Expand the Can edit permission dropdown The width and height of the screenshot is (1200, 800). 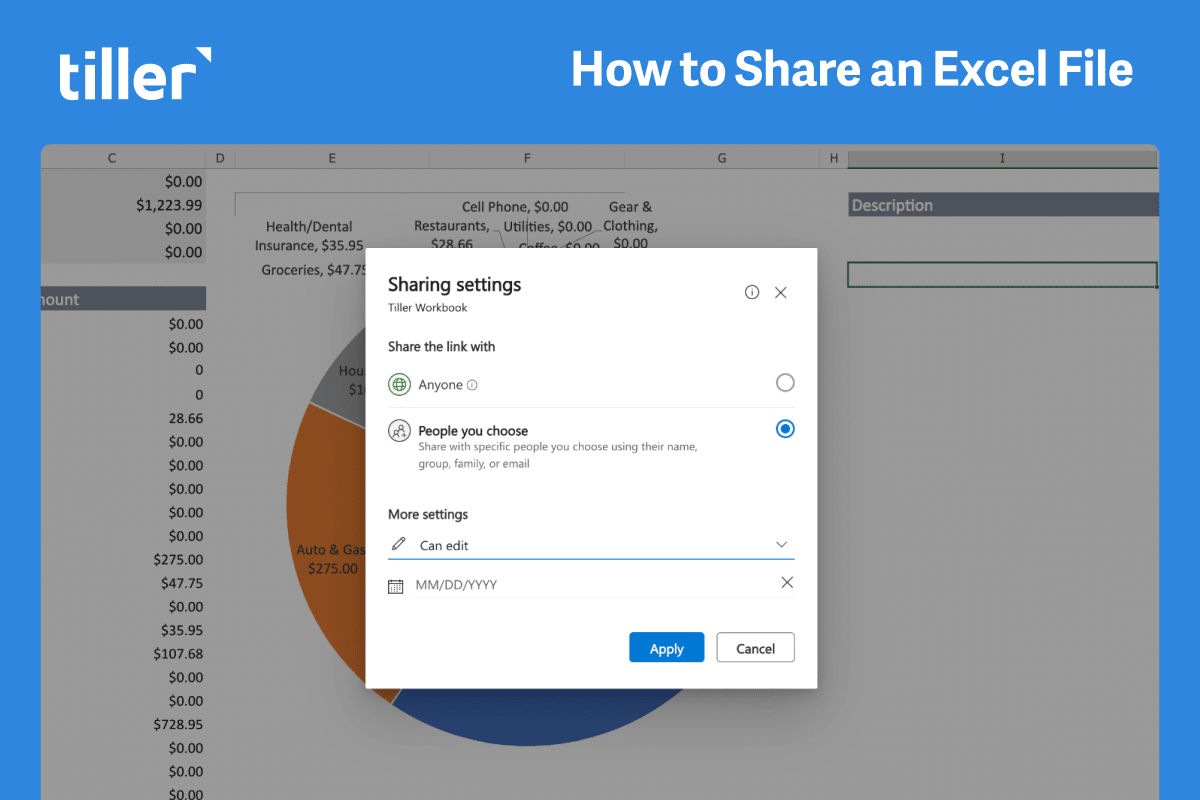click(781, 544)
